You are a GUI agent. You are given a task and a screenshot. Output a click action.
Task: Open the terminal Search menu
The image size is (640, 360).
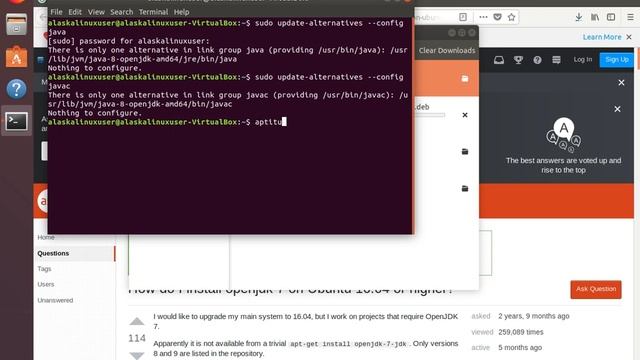[x=122, y=12]
